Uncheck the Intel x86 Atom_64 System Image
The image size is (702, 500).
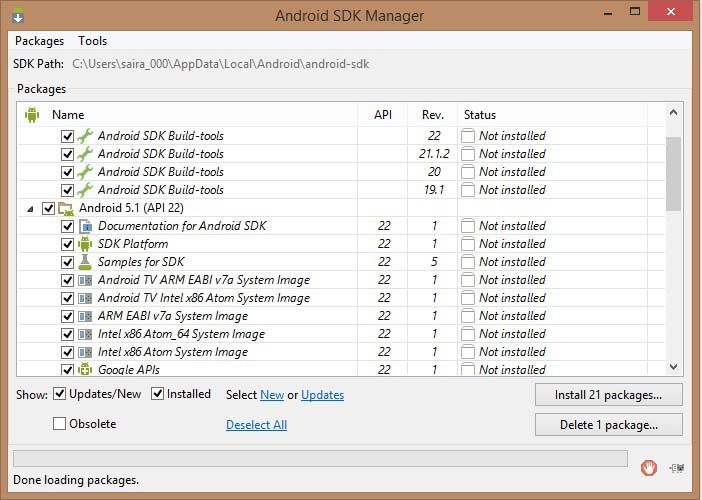click(68, 334)
